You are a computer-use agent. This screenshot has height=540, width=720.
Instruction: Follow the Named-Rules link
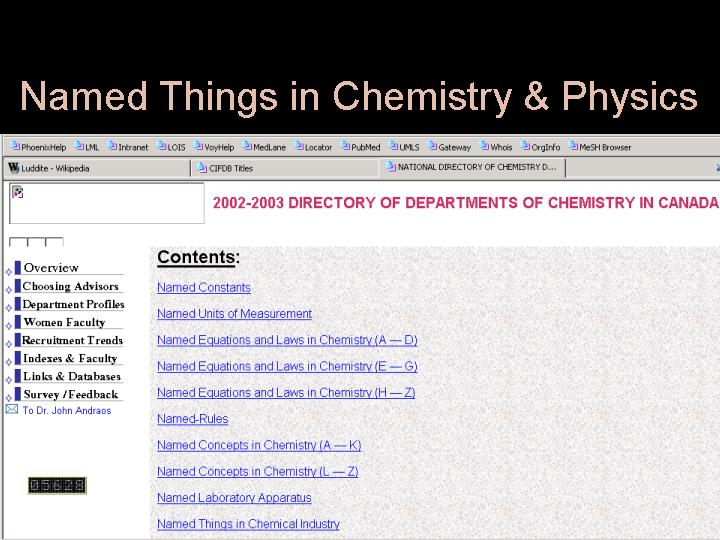pos(192,419)
